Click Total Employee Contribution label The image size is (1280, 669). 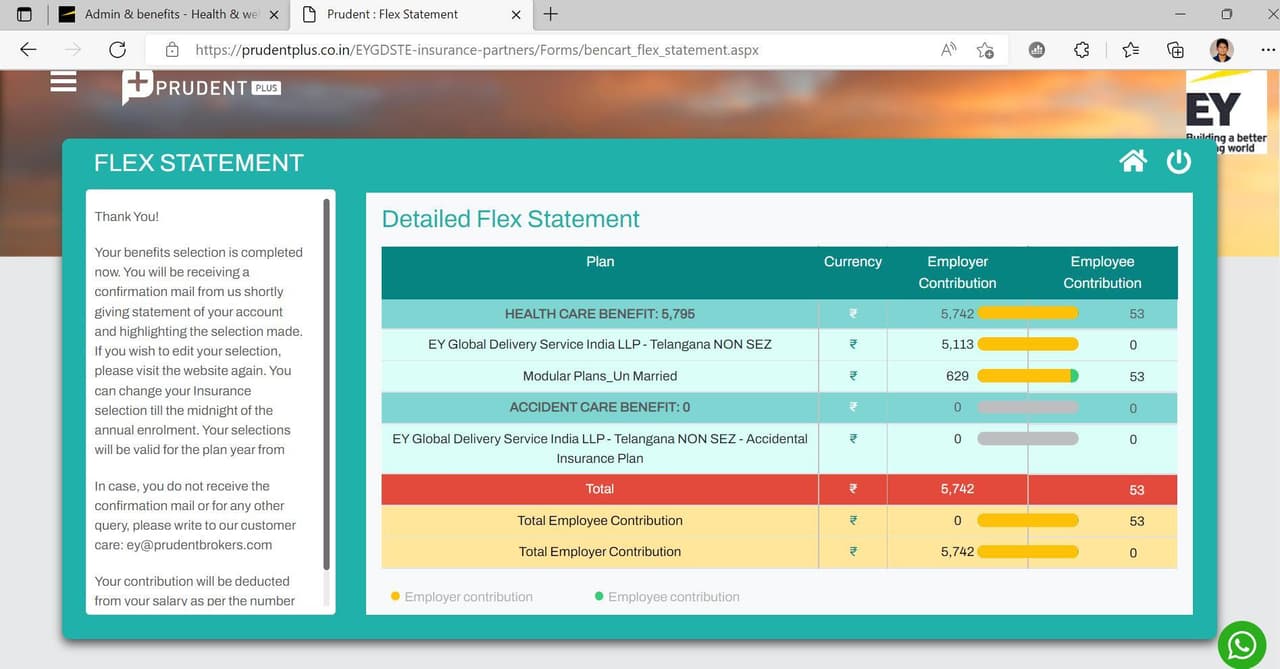(600, 520)
